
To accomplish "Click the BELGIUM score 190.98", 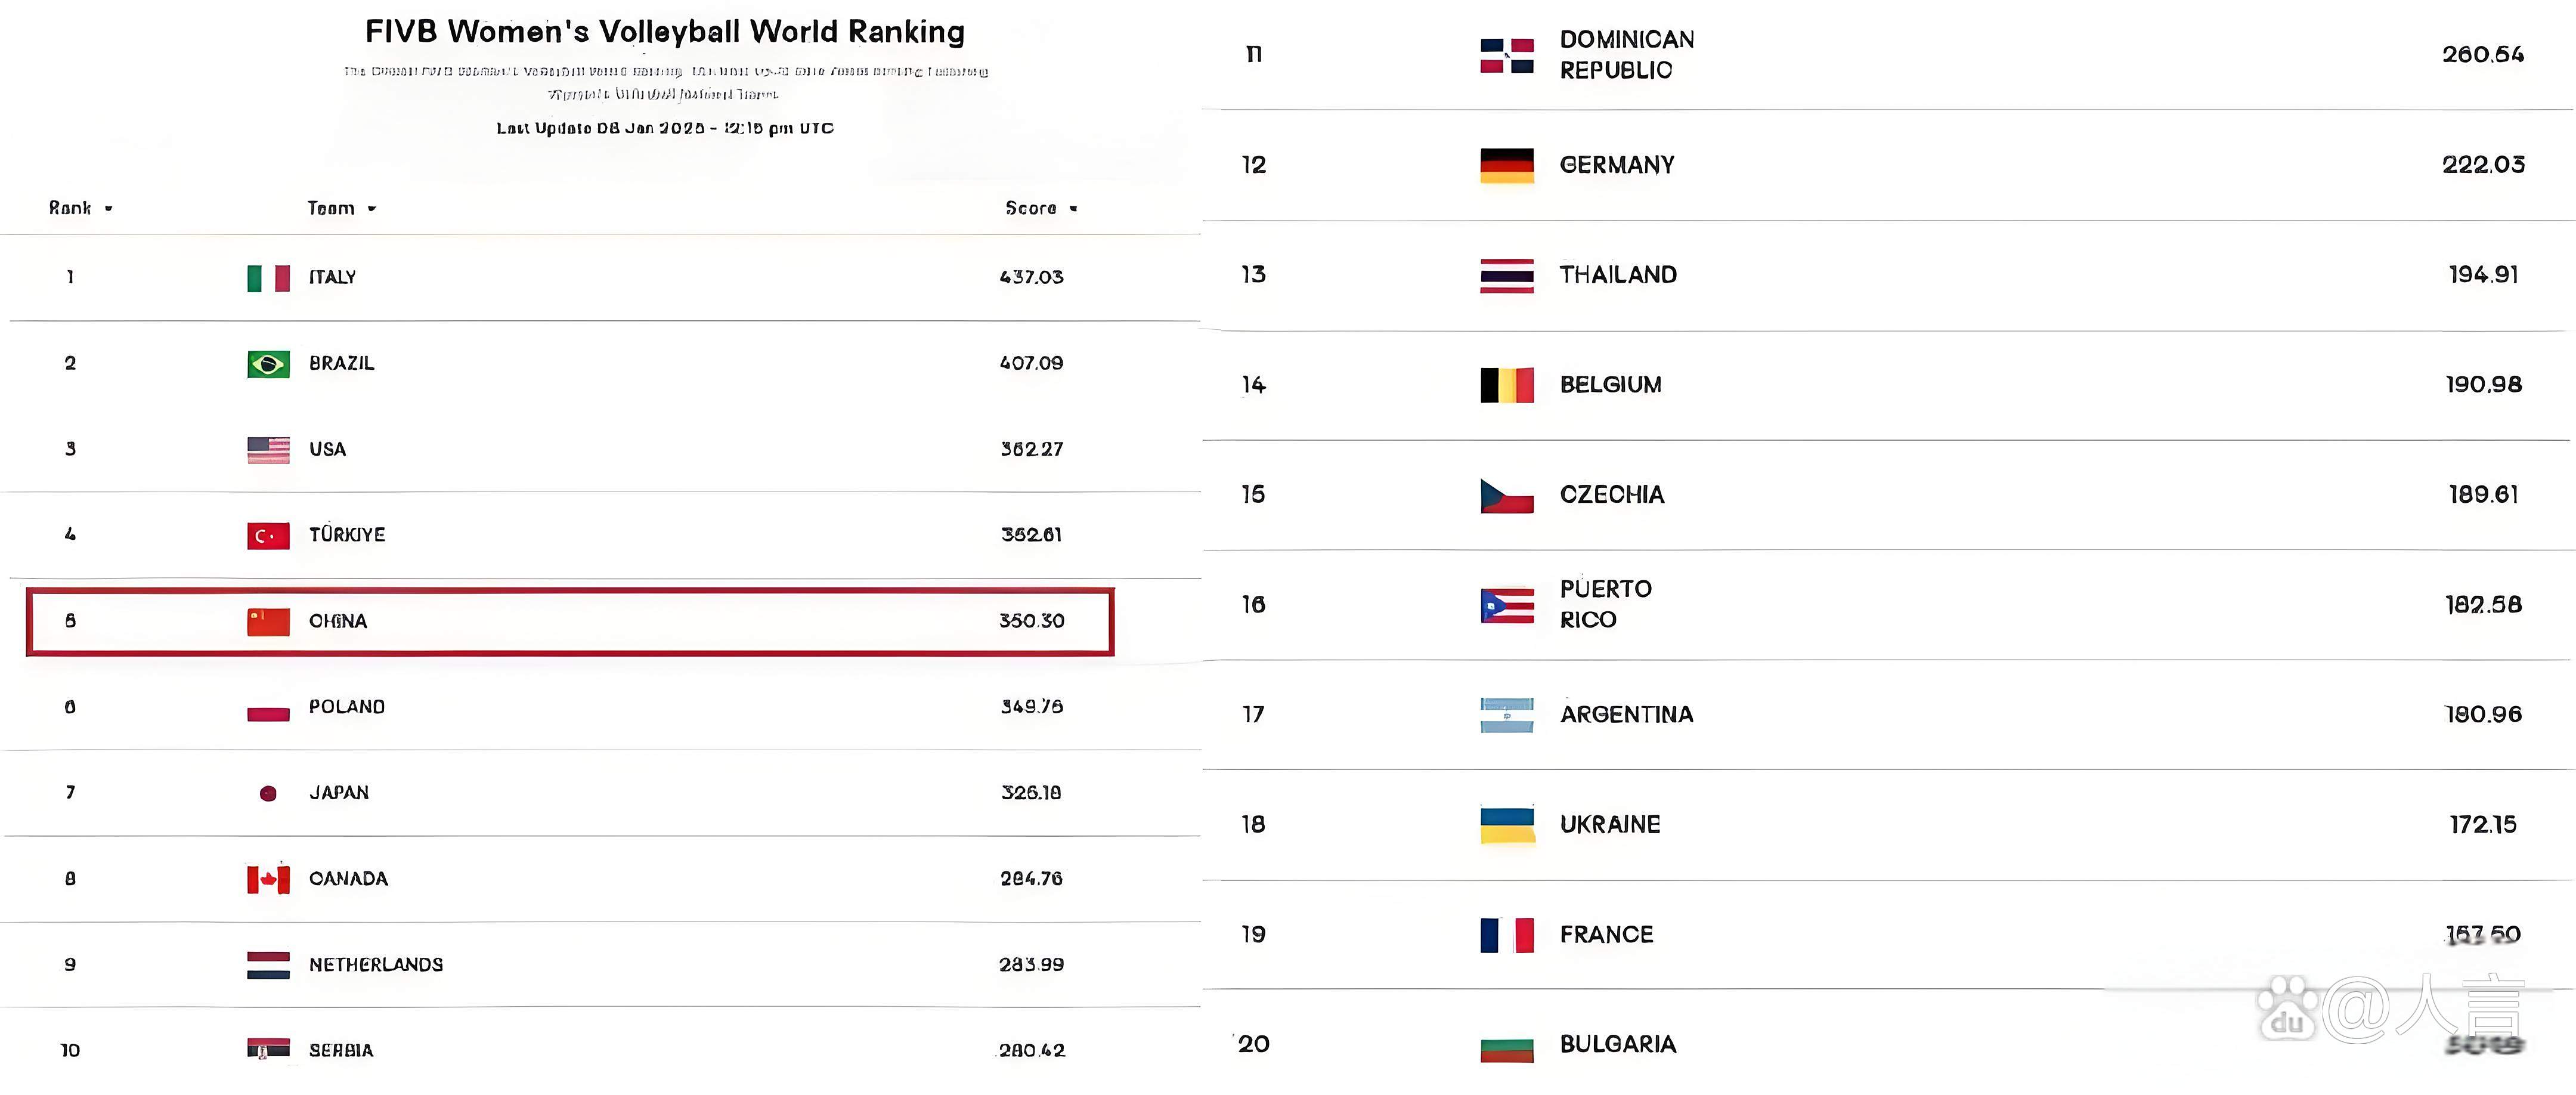I will pyautogui.click(x=2484, y=385).
